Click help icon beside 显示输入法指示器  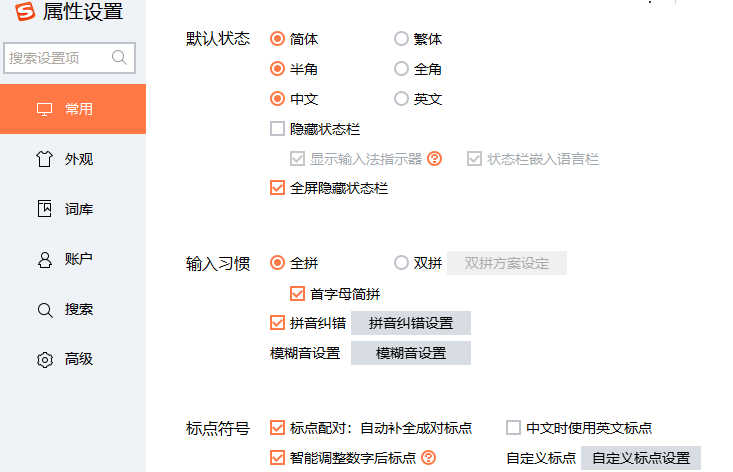click(x=434, y=159)
